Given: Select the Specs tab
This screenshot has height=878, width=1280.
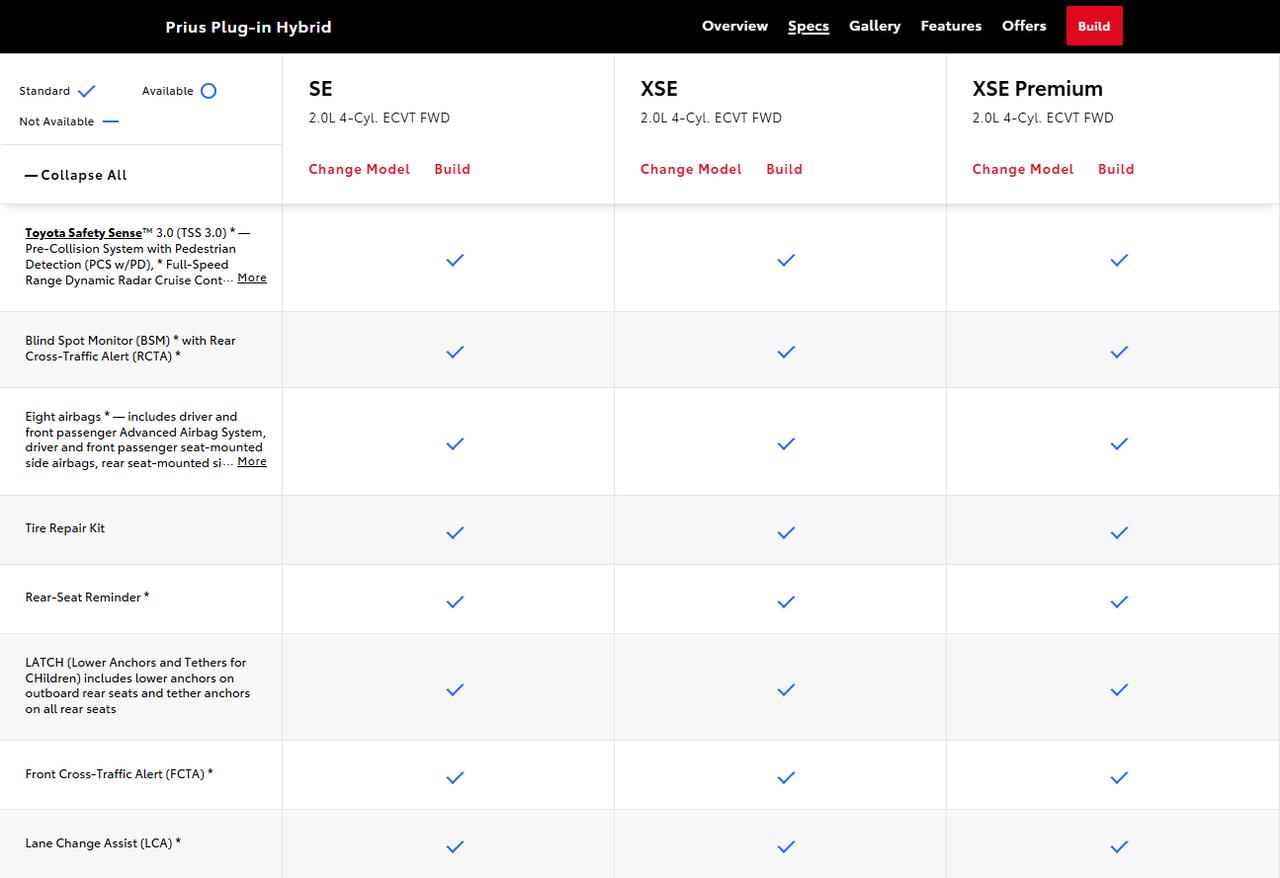Looking at the screenshot, I should tap(808, 26).
